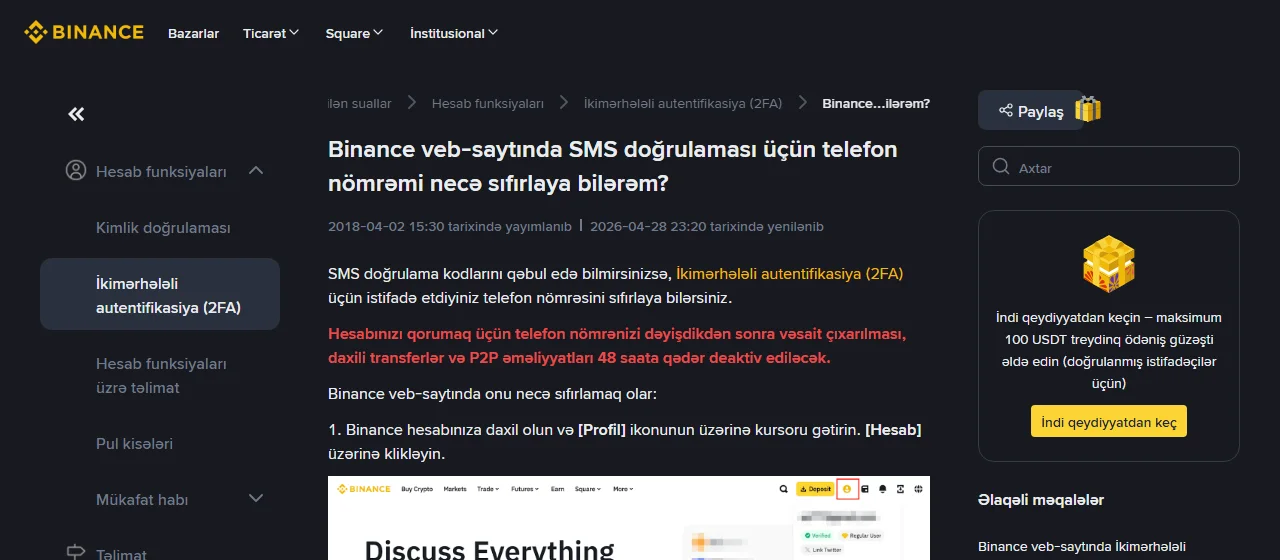Viewport: 1280px width, 560px height.
Task: Open the Ticarət dropdown menu
Action: (x=271, y=33)
